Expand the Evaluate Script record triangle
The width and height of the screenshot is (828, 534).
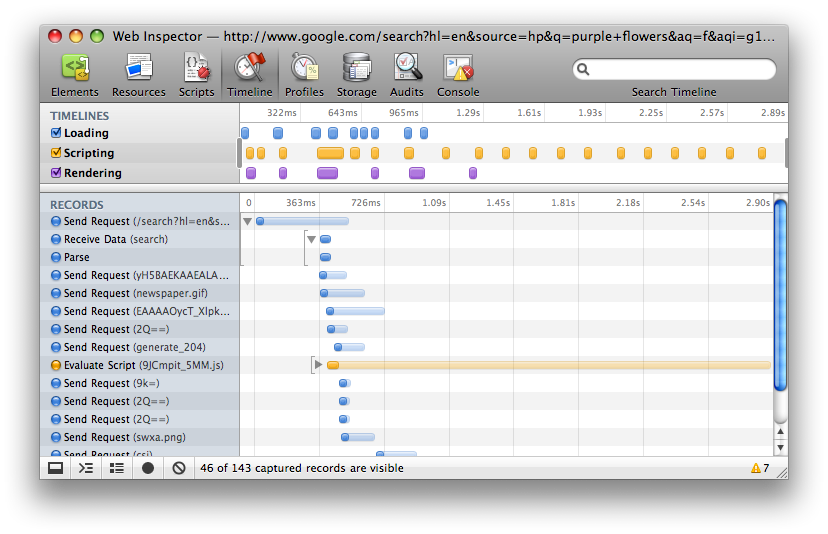click(319, 365)
